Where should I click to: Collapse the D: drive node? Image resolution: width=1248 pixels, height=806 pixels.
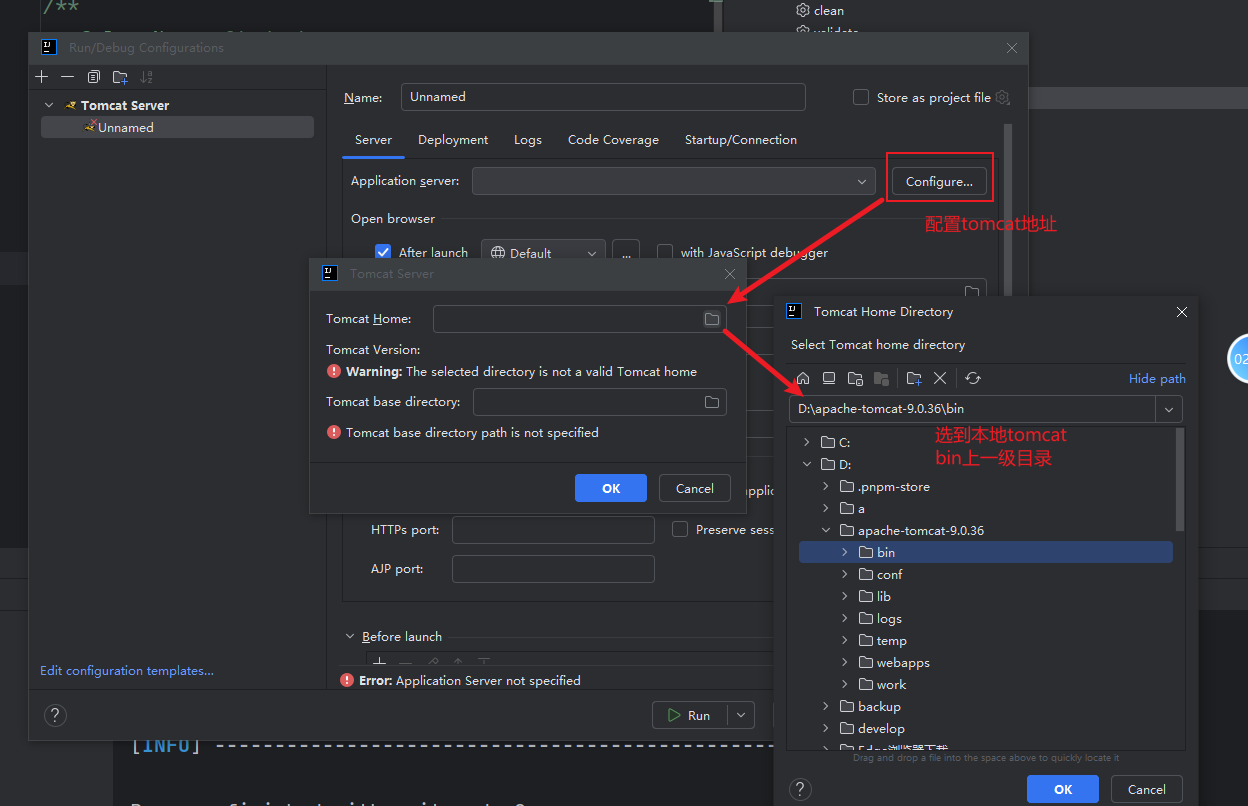click(x=807, y=464)
